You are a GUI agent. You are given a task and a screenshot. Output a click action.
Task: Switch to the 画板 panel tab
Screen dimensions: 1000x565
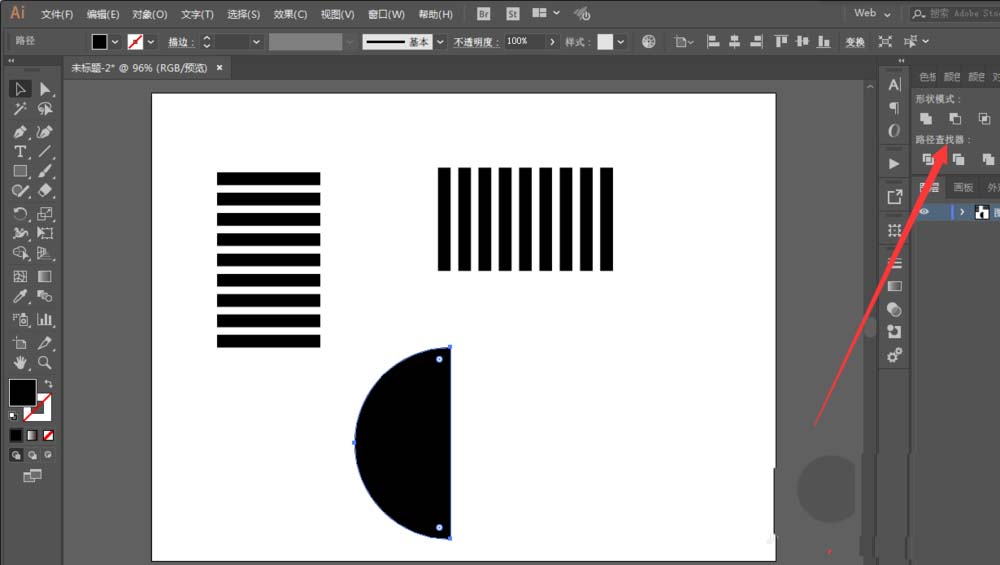click(962, 187)
